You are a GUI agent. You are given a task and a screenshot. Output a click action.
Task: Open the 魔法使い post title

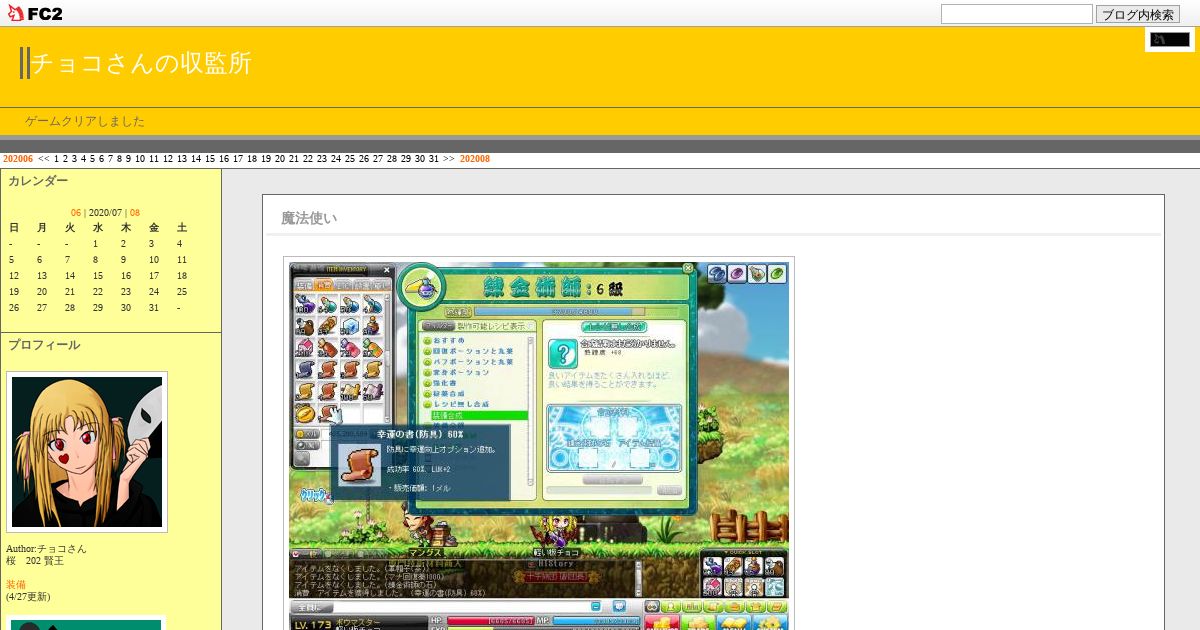point(309,218)
